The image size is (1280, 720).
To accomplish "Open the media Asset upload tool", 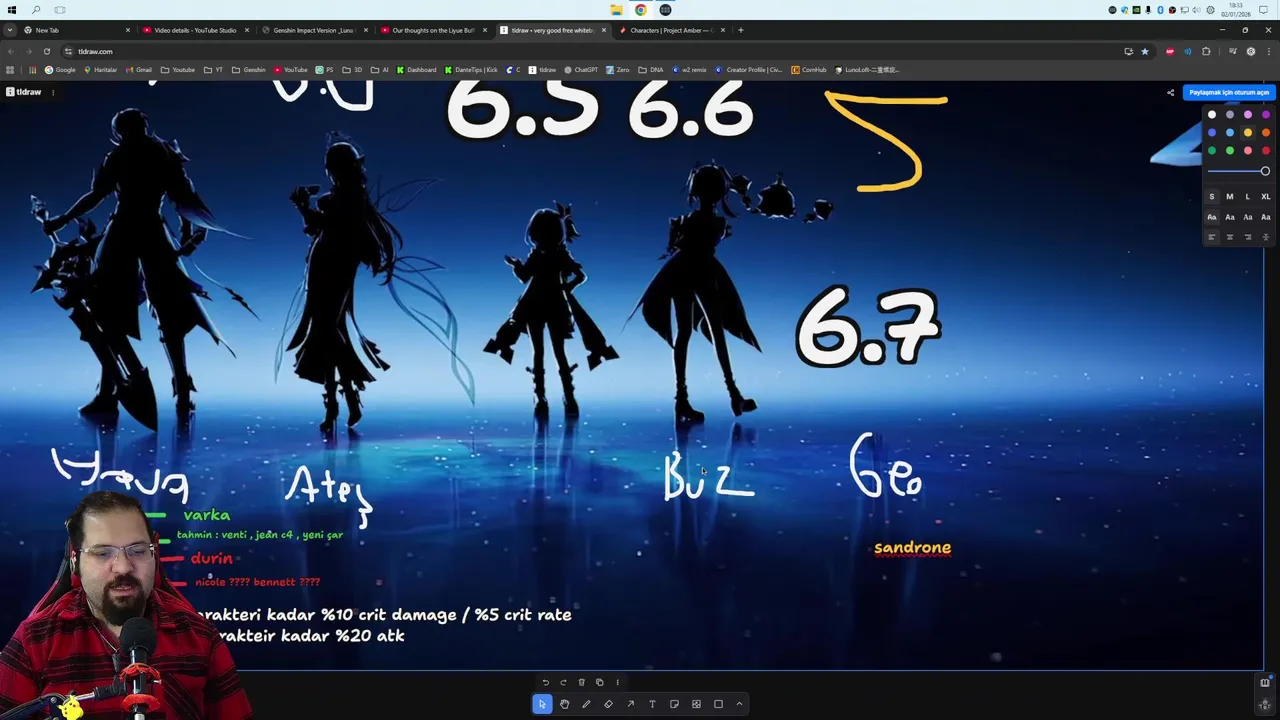I will (696, 704).
